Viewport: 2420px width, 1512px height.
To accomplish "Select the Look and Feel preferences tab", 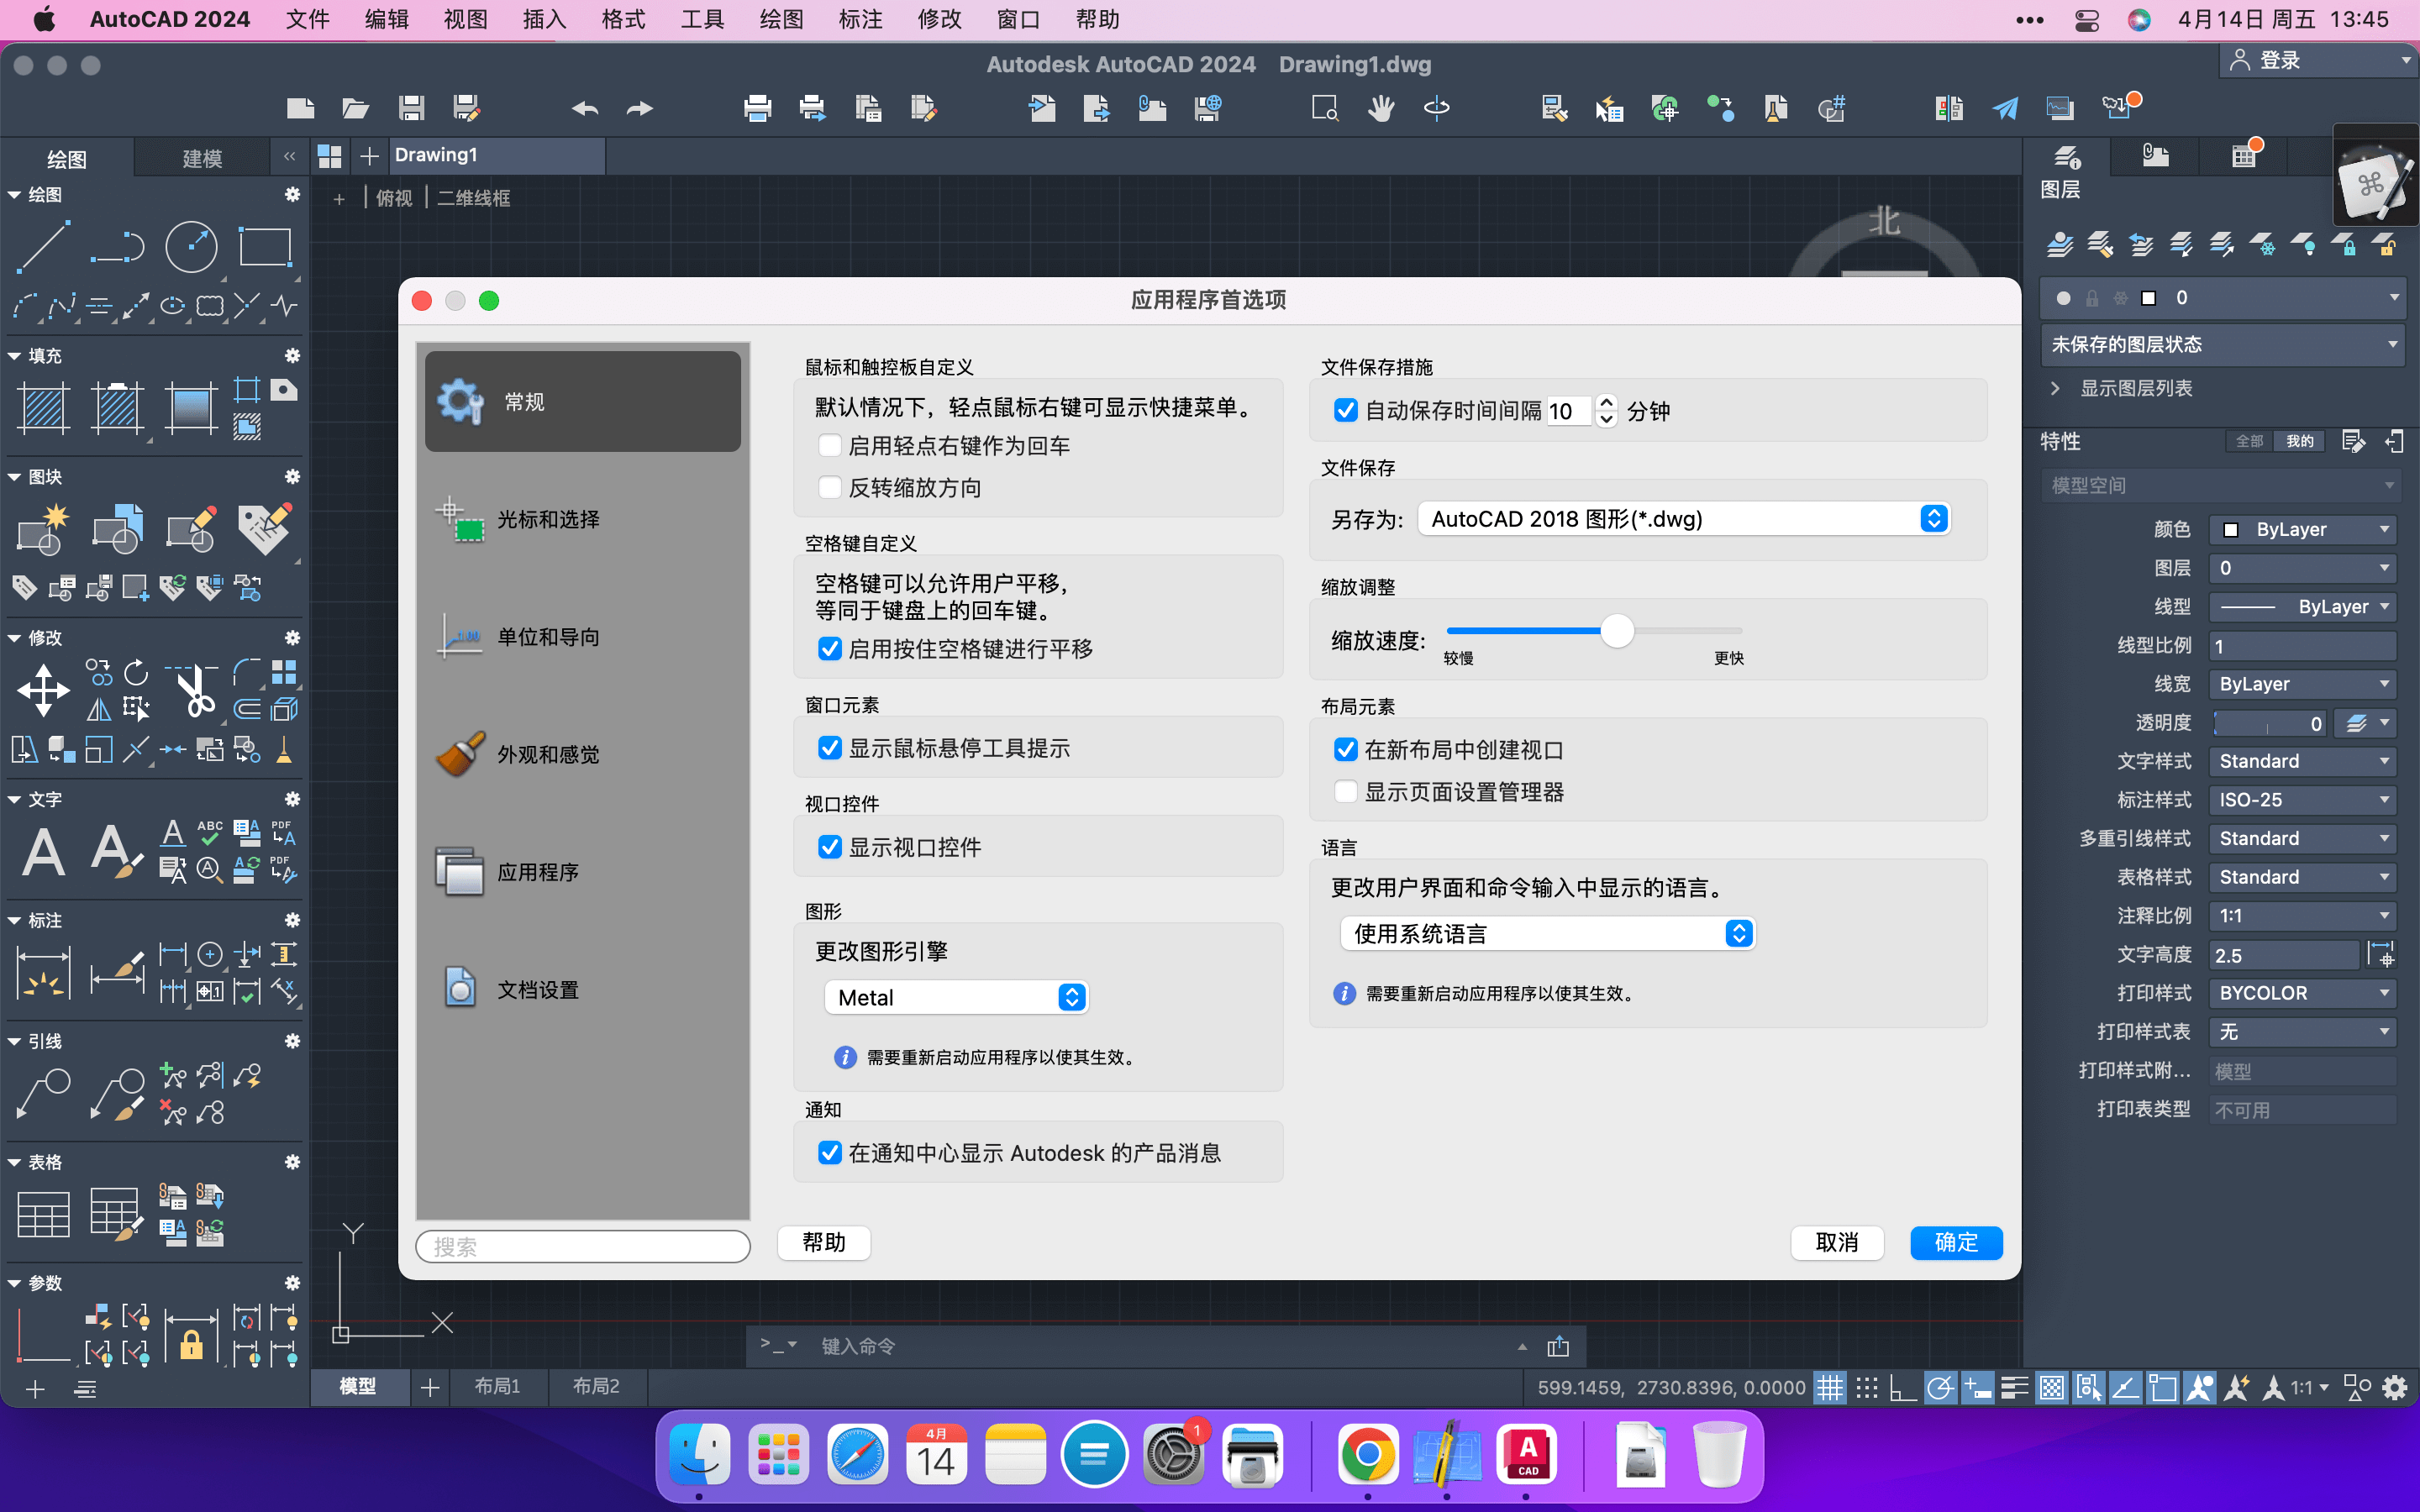I will (x=583, y=754).
